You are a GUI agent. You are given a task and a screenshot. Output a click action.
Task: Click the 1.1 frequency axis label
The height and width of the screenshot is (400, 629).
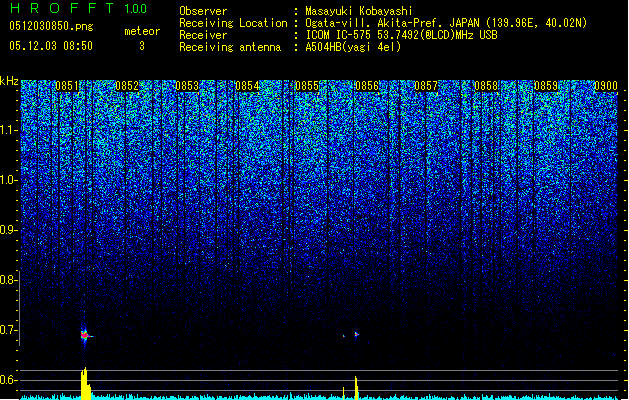[8, 130]
